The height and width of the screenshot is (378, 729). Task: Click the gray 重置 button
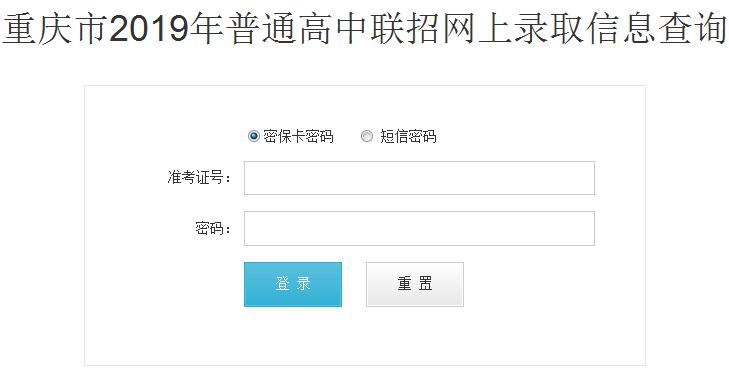(415, 284)
